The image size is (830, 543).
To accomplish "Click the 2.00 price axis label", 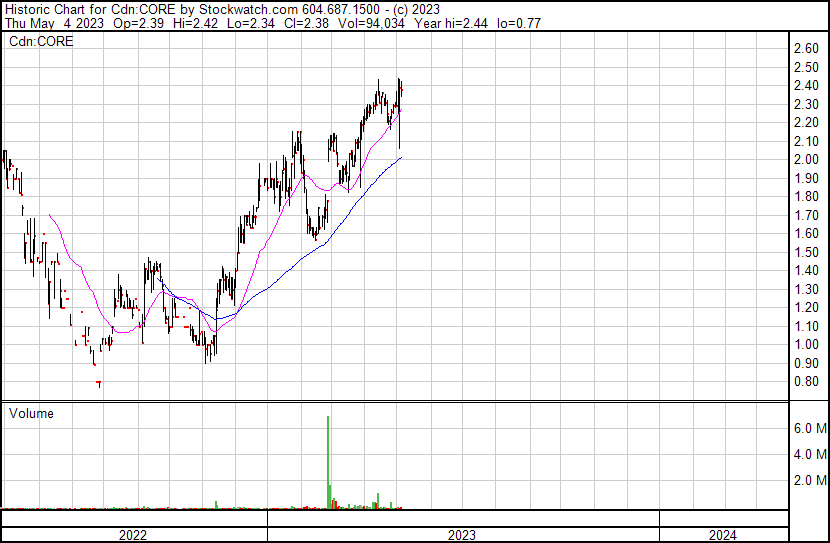I will pyautogui.click(x=805, y=160).
